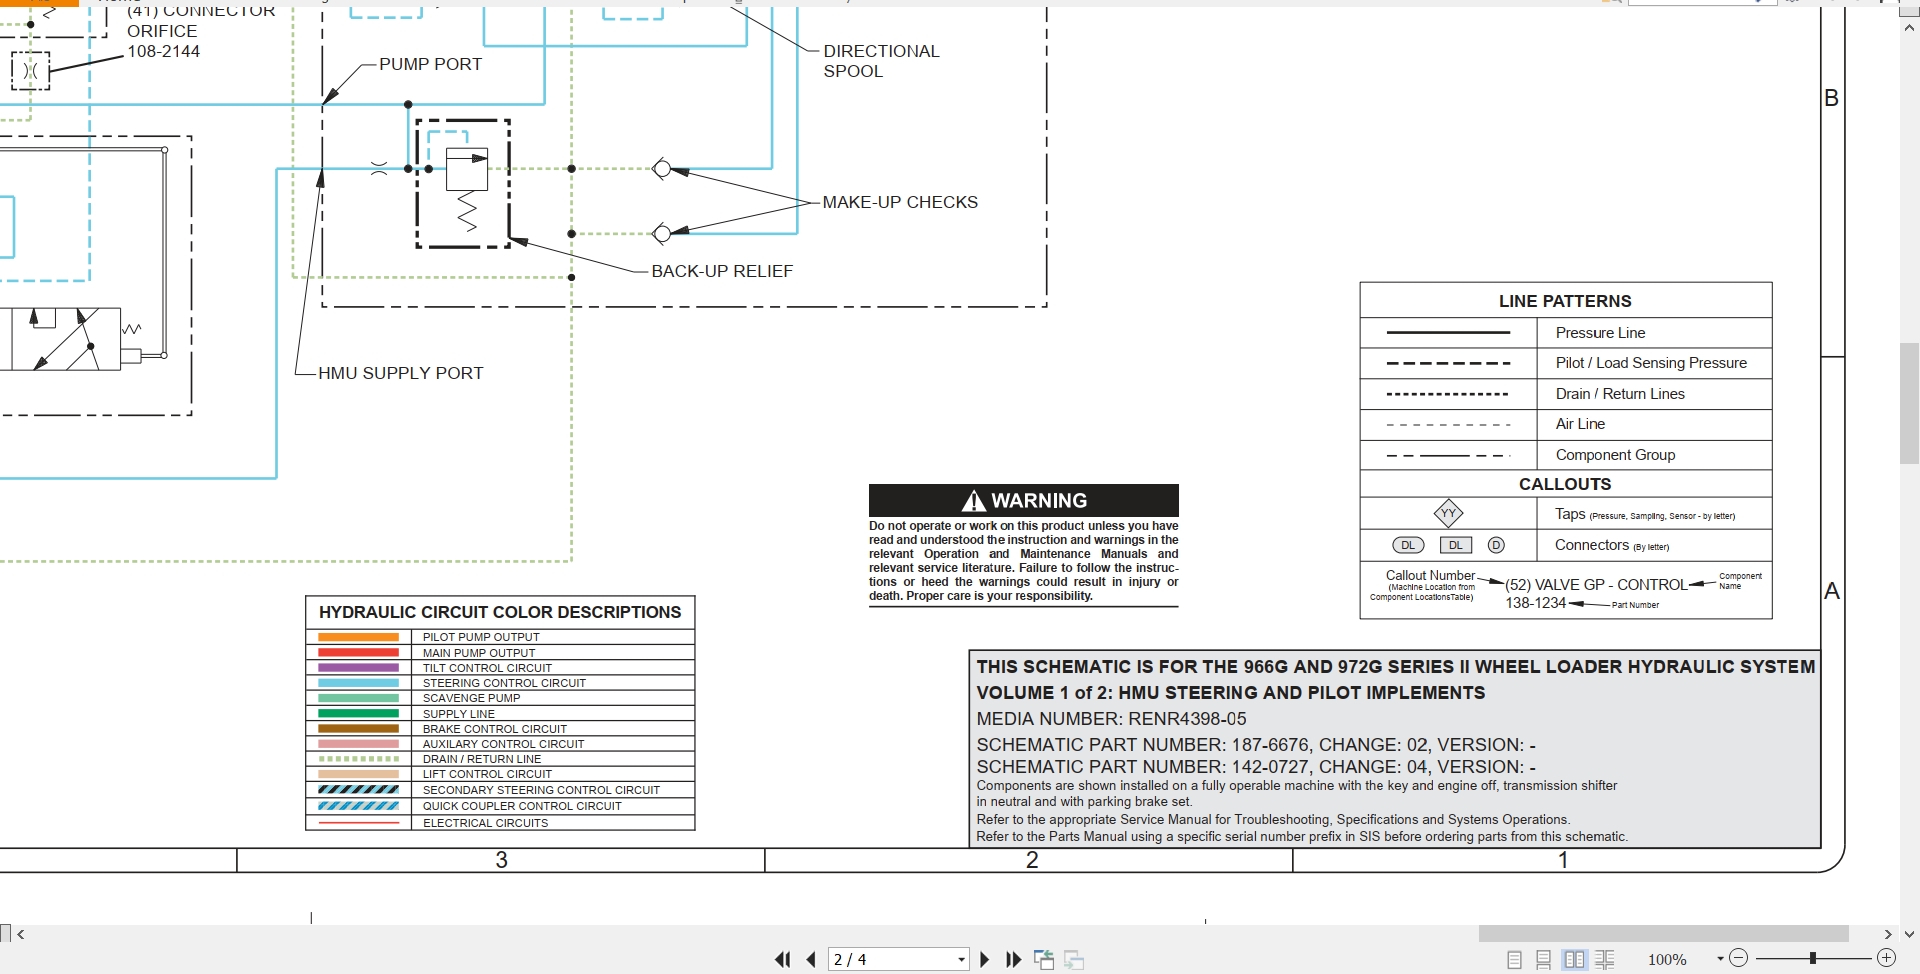1920x974 pixels.
Task: Click the BRAKE CONTROL CIRCUIT row text
Action: [494, 729]
